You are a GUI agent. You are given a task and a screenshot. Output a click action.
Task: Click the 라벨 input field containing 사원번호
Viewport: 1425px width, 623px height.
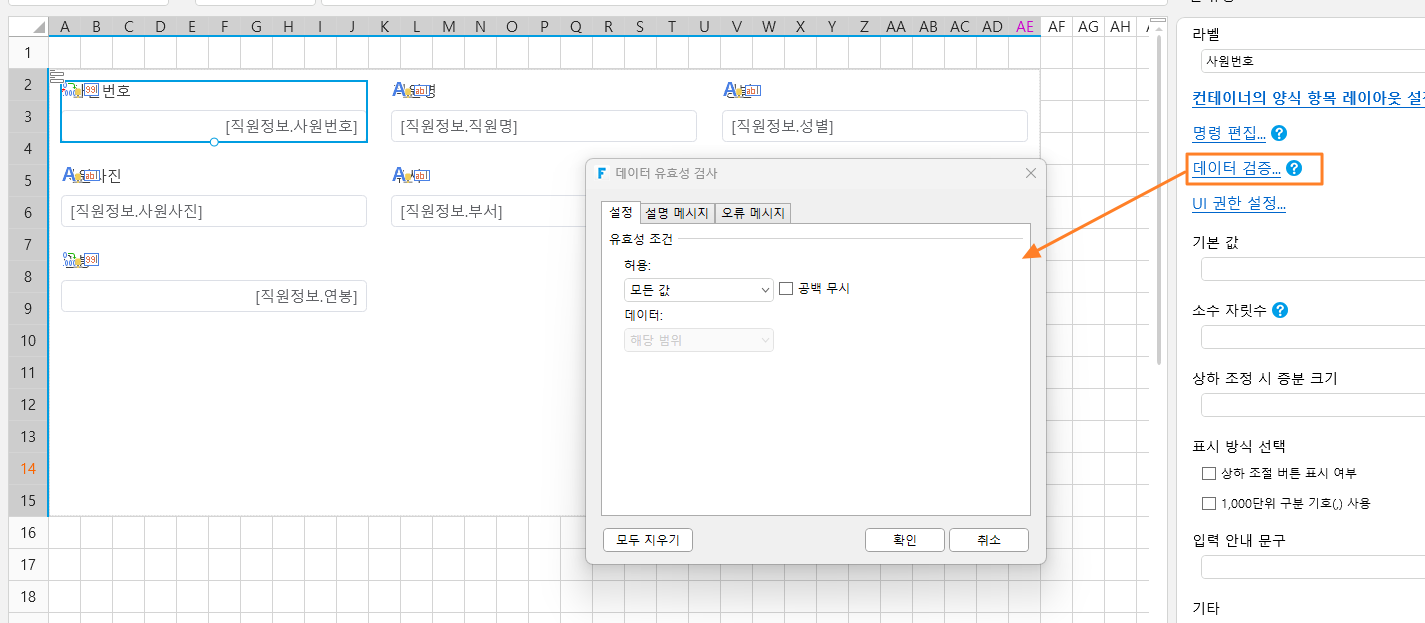tap(1313, 61)
